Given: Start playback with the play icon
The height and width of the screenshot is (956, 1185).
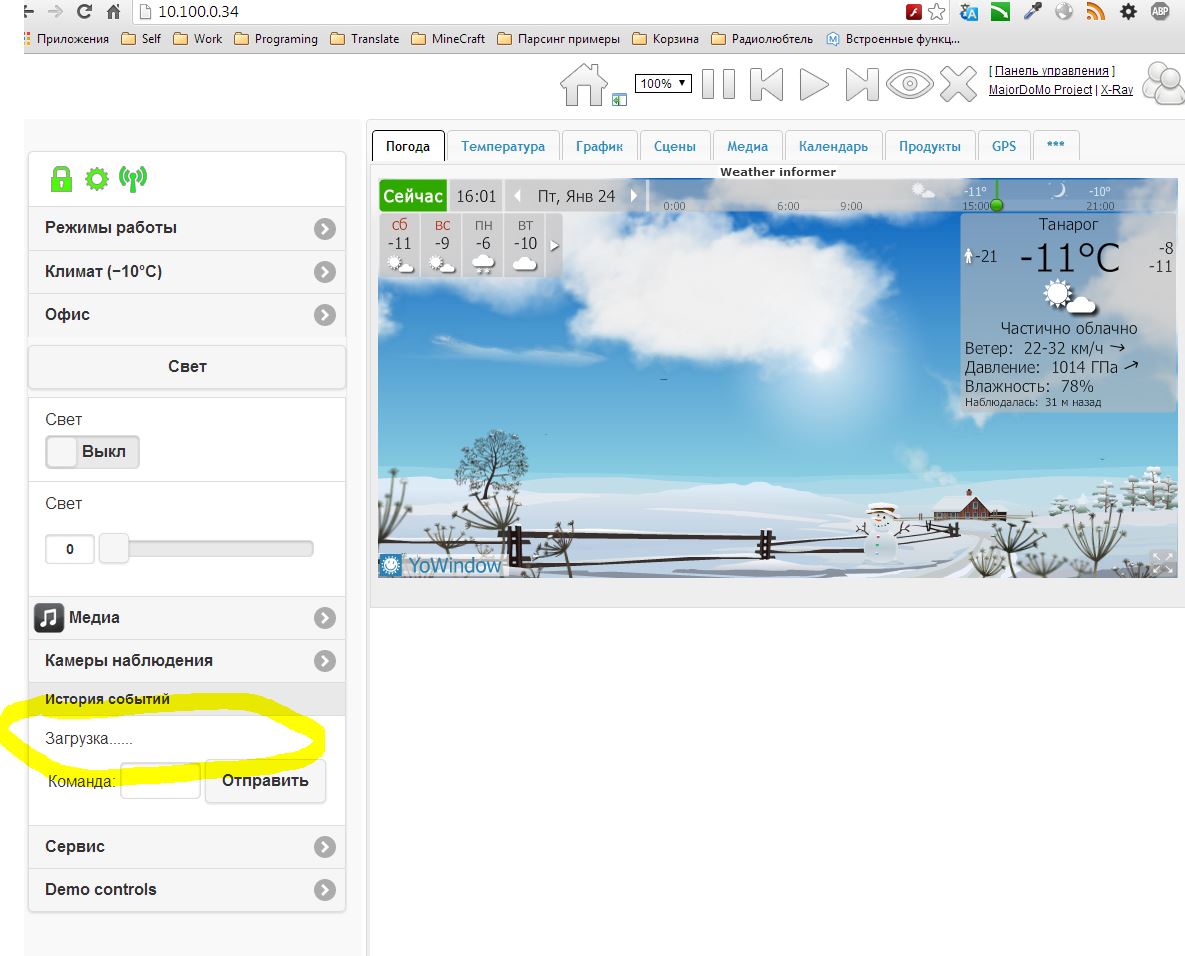Looking at the screenshot, I should tap(814, 84).
